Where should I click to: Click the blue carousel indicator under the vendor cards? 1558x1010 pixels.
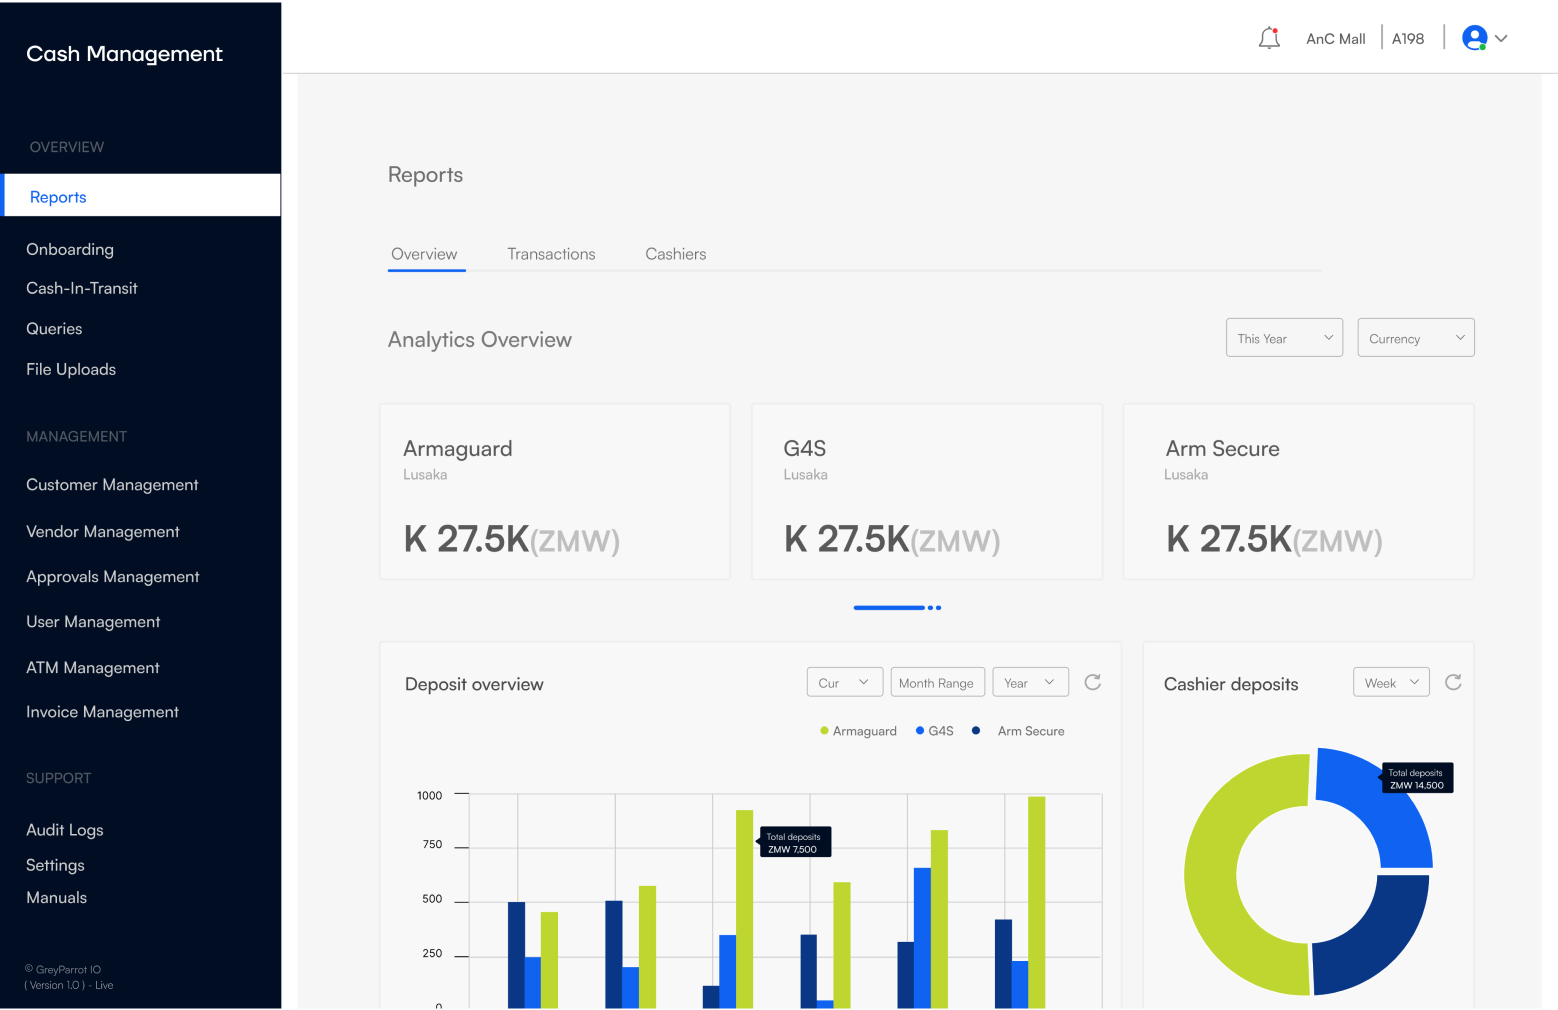tap(888, 607)
